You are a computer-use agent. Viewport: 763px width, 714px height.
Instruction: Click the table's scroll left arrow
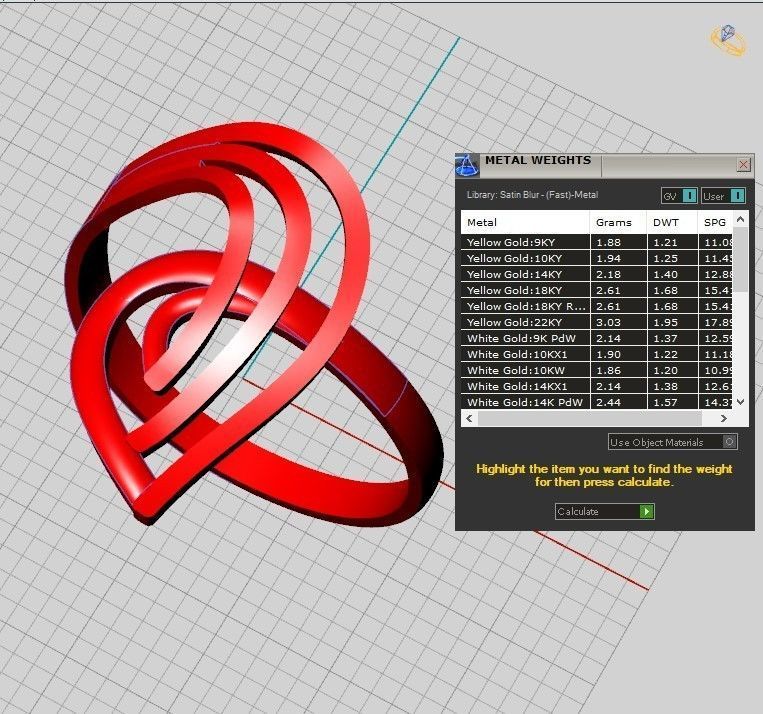click(469, 418)
